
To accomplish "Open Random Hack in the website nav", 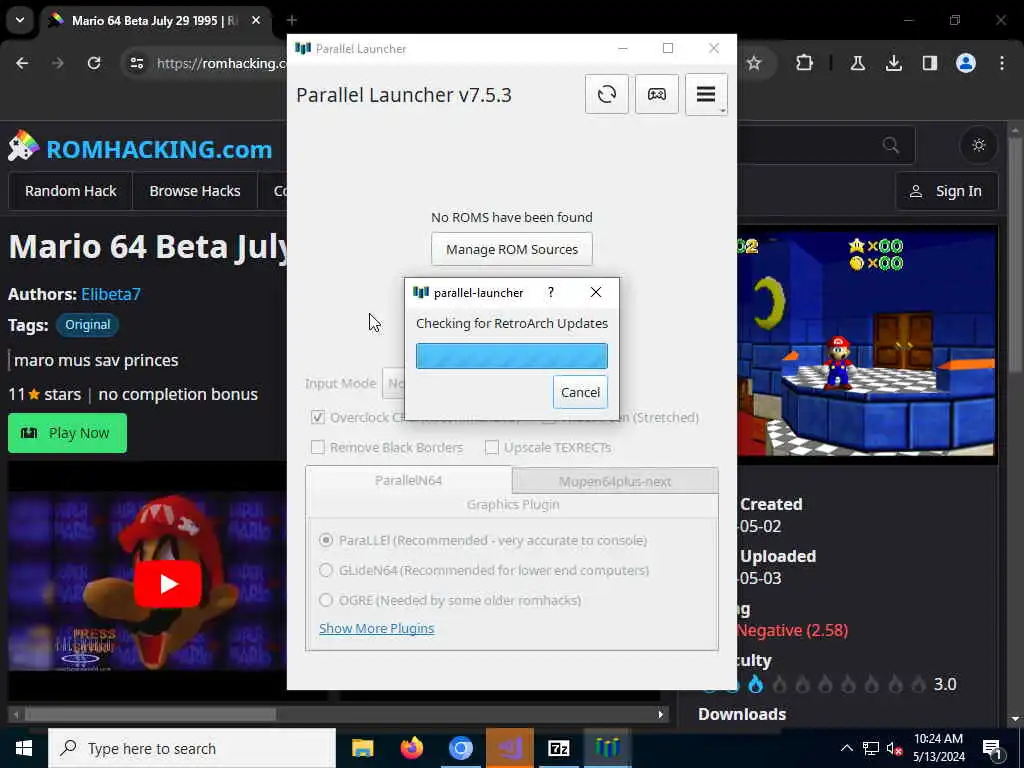I will click(x=71, y=191).
